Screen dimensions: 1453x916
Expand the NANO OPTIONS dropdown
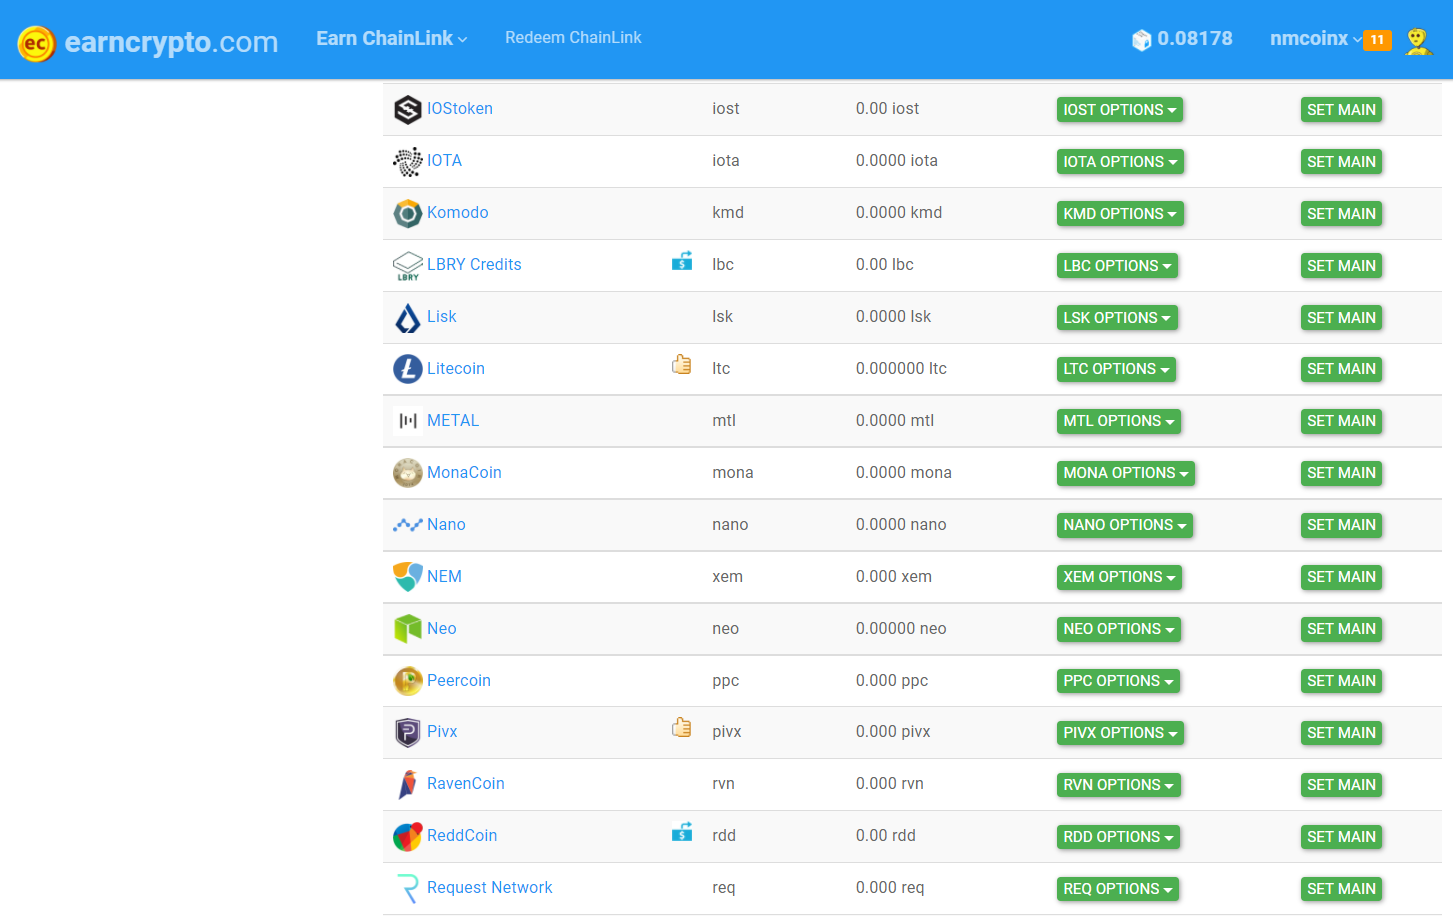(1125, 525)
